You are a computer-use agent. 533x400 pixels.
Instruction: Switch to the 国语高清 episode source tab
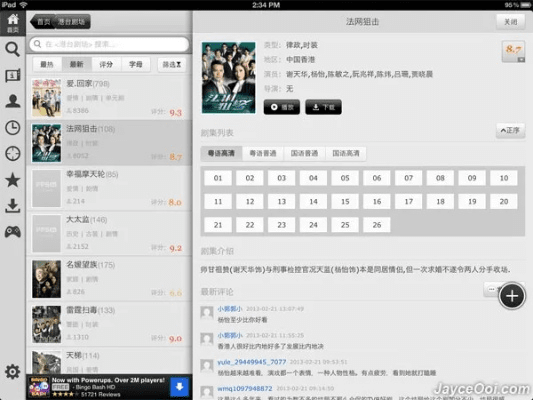tap(346, 153)
